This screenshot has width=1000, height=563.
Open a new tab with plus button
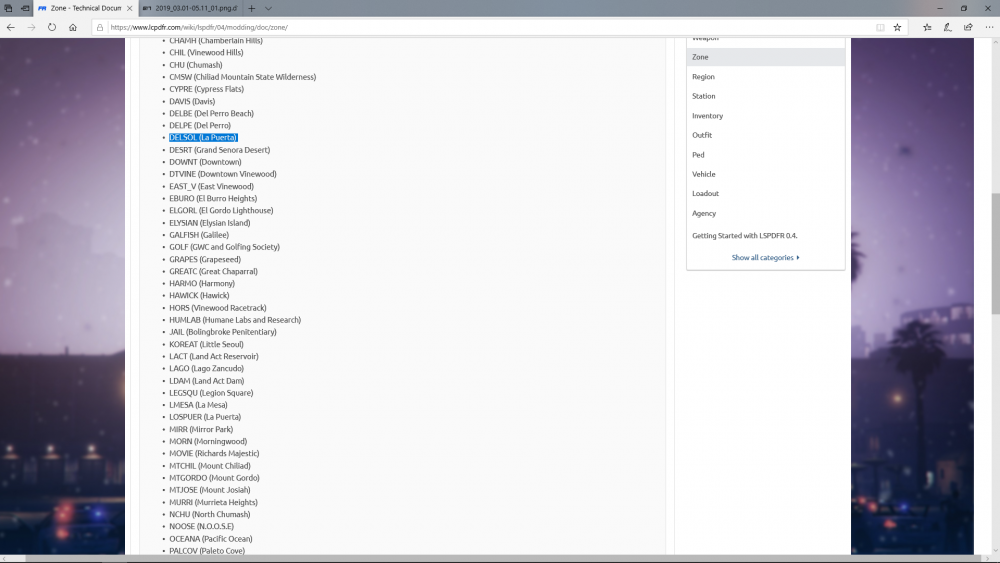[x=252, y=8]
